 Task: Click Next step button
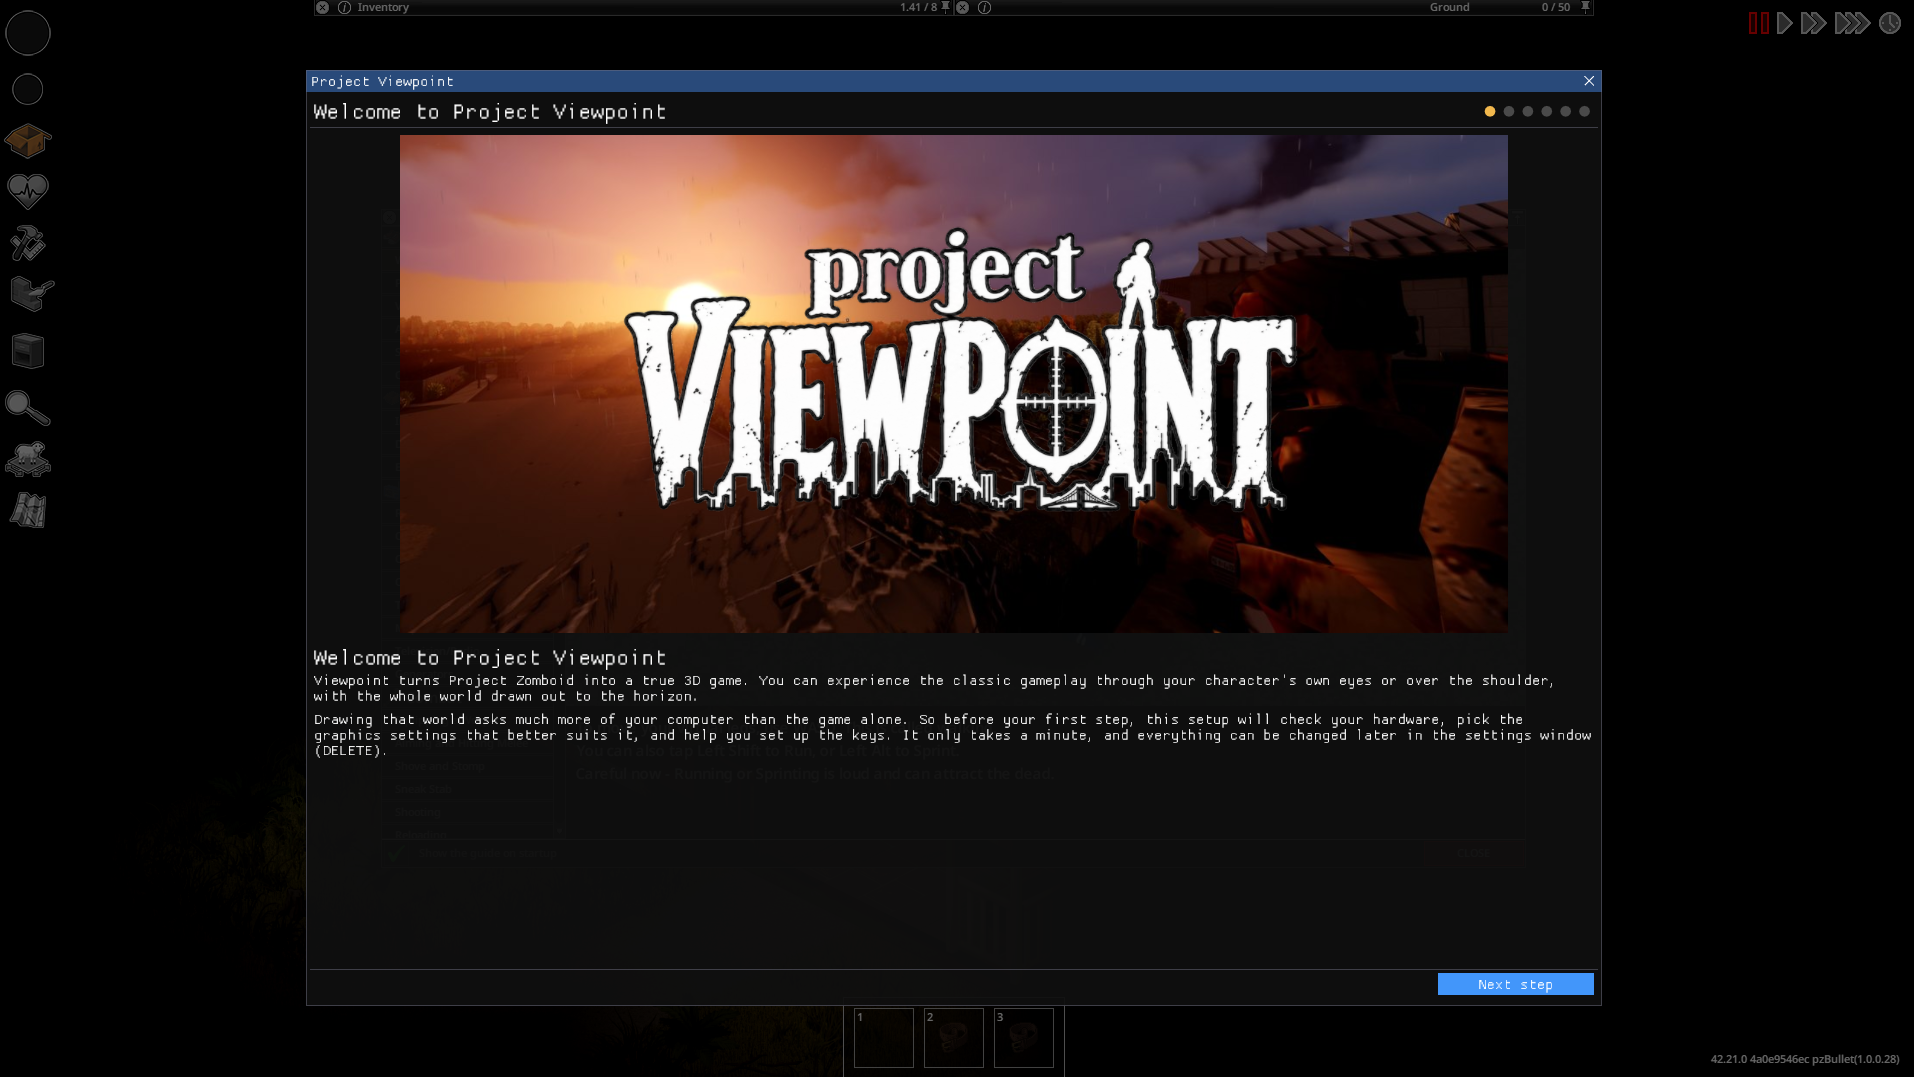[1515, 984]
